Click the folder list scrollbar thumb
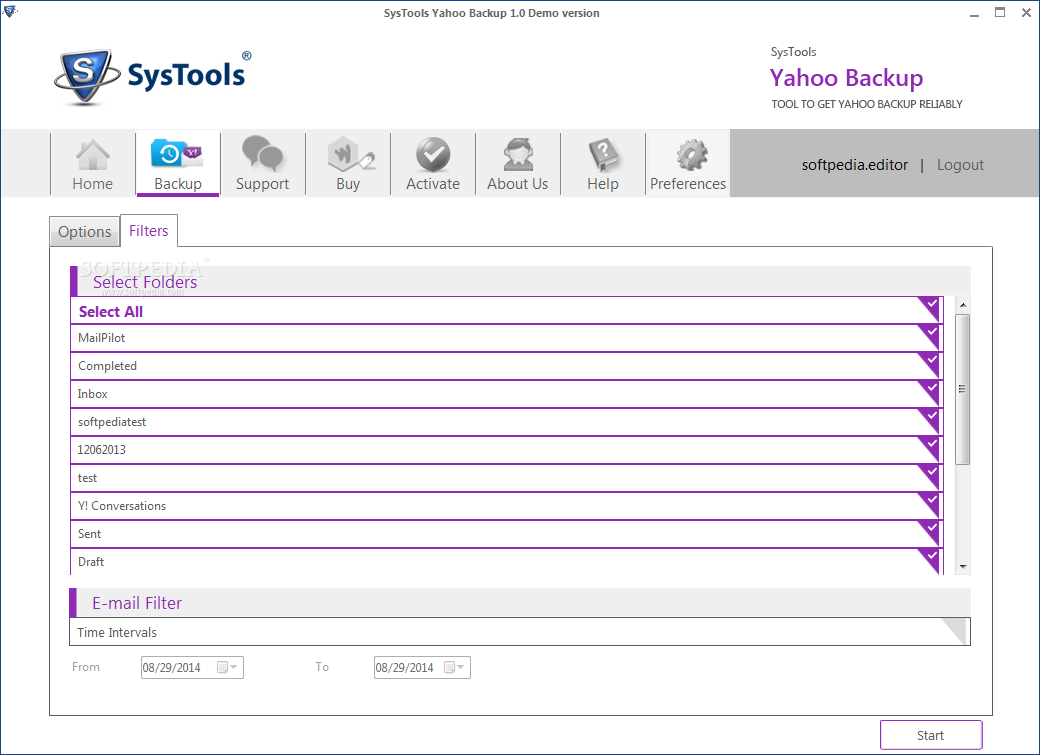This screenshot has height=755, width=1040. pyautogui.click(x=962, y=389)
